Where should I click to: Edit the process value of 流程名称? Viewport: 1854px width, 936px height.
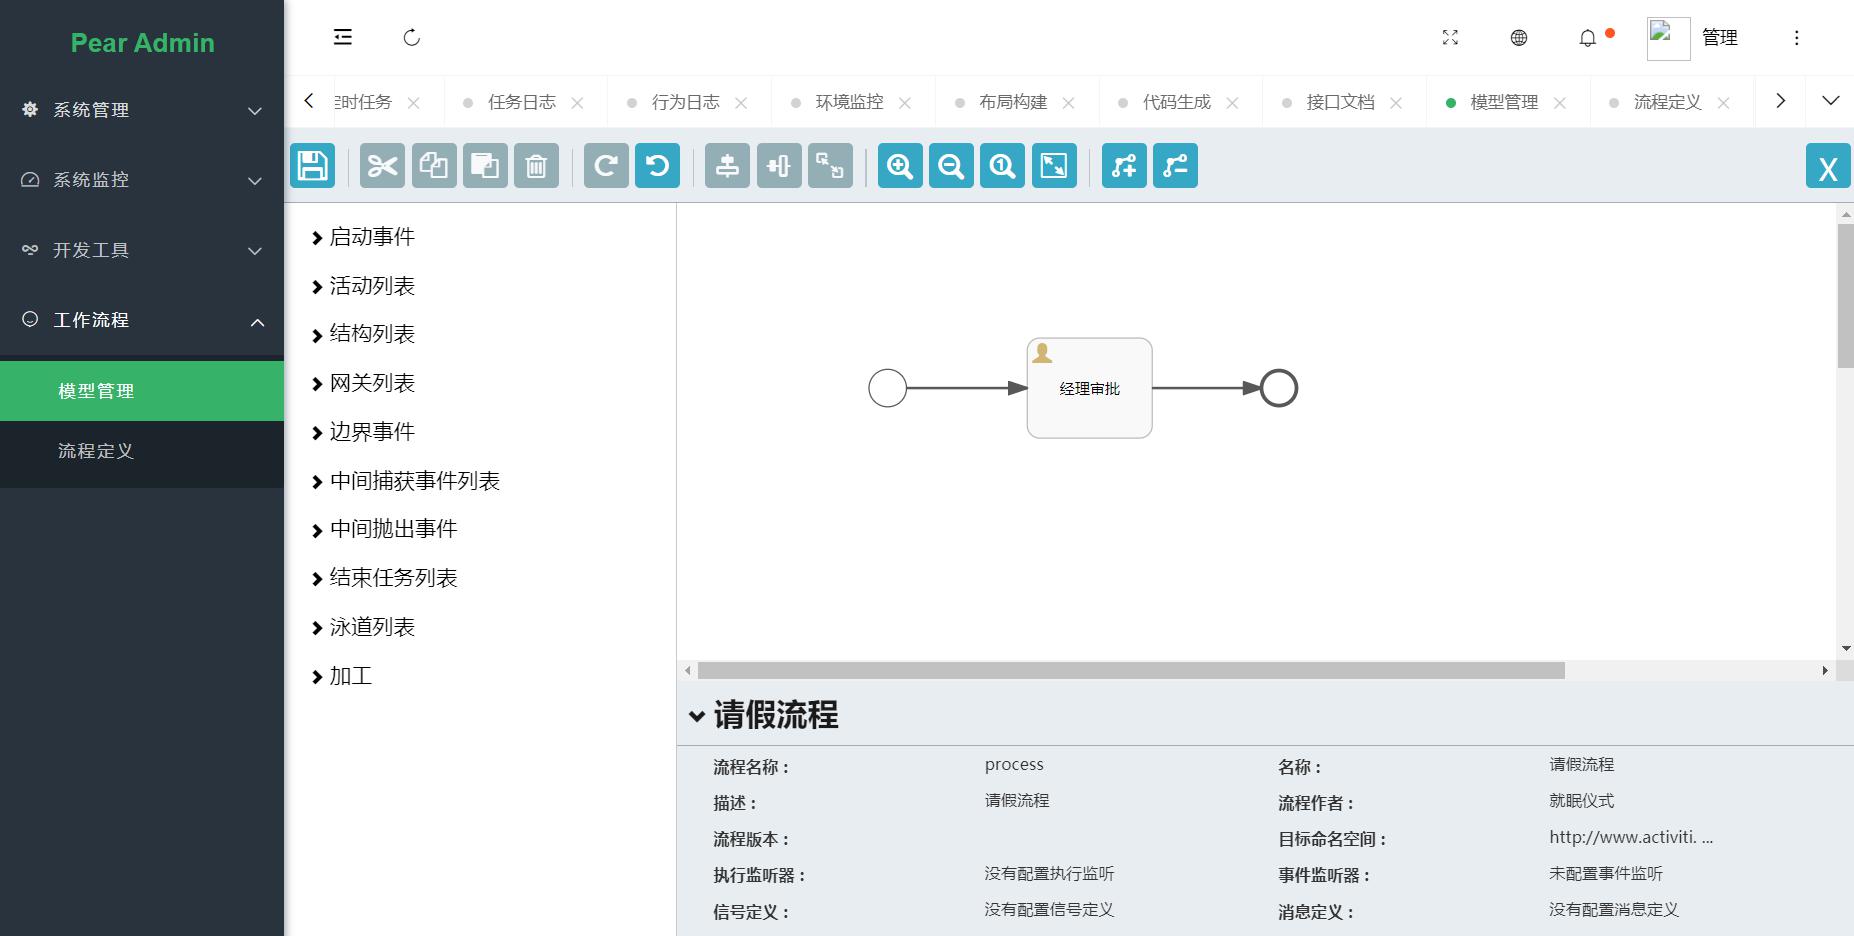tap(1014, 765)
